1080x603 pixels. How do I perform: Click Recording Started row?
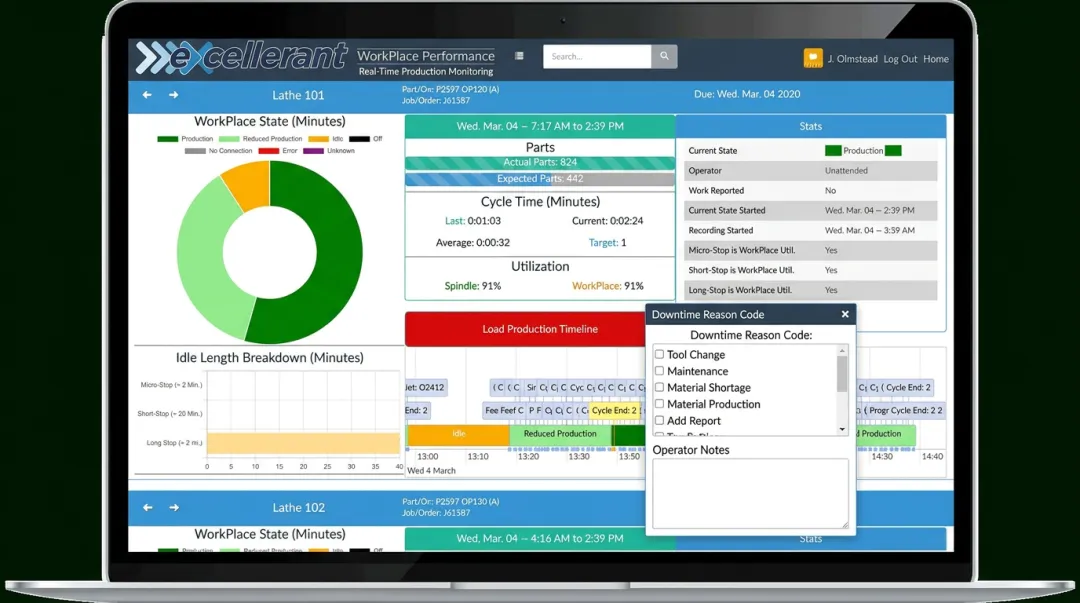[811, 231]
